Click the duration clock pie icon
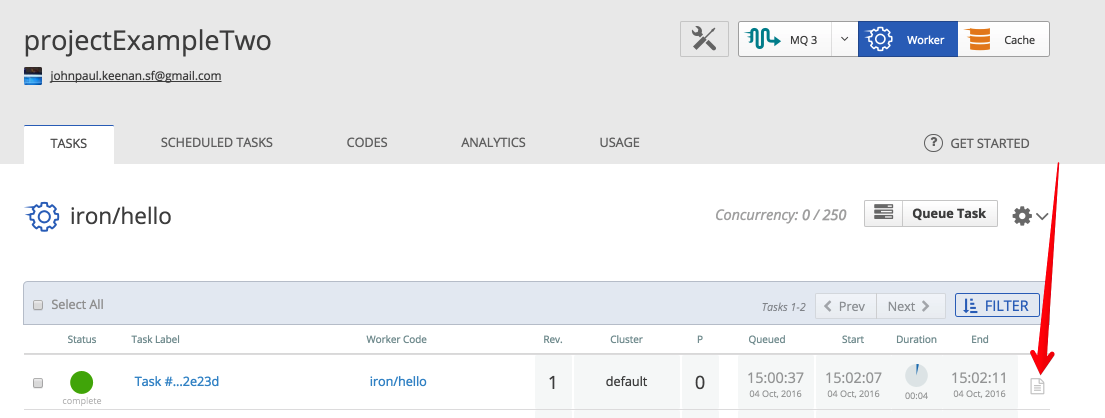Image resolution: width=1105 pixels, height=418 pixels. tap(916, 376)
